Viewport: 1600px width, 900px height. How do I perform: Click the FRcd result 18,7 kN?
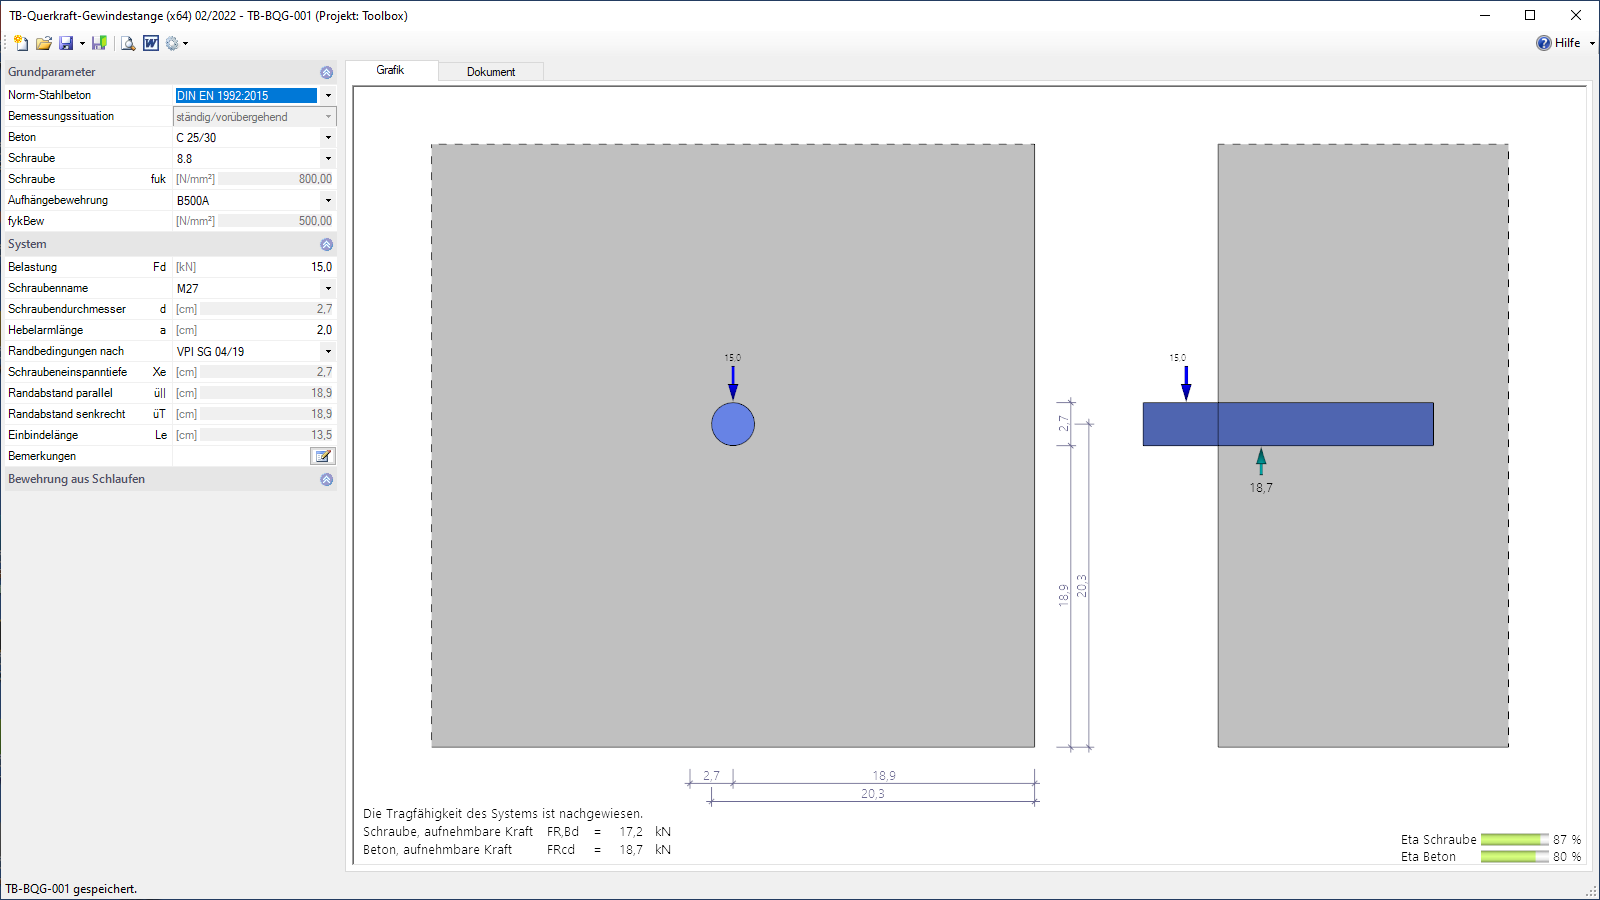(x=645, y=850)
